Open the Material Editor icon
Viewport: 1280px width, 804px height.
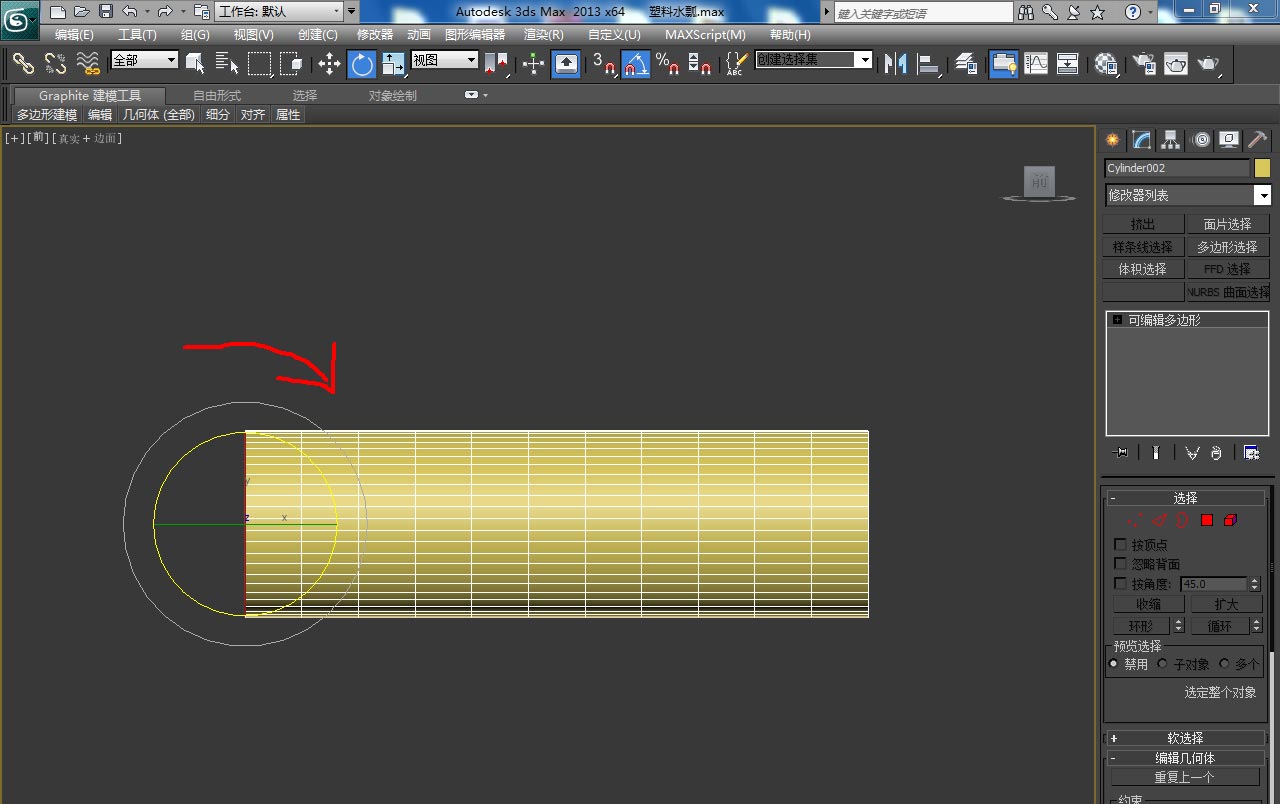1106,64
